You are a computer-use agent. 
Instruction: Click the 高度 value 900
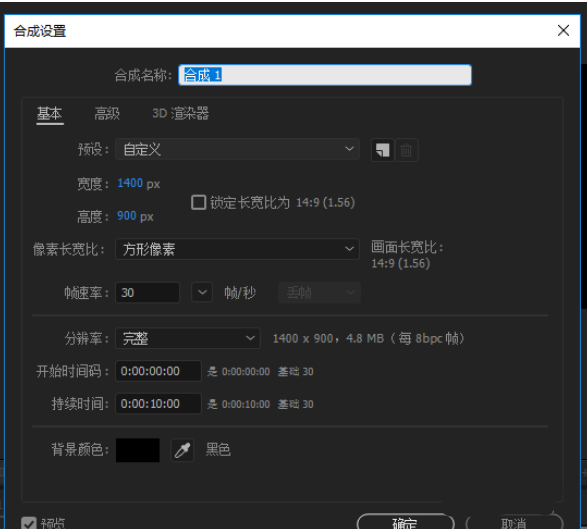tap(127, 216)
